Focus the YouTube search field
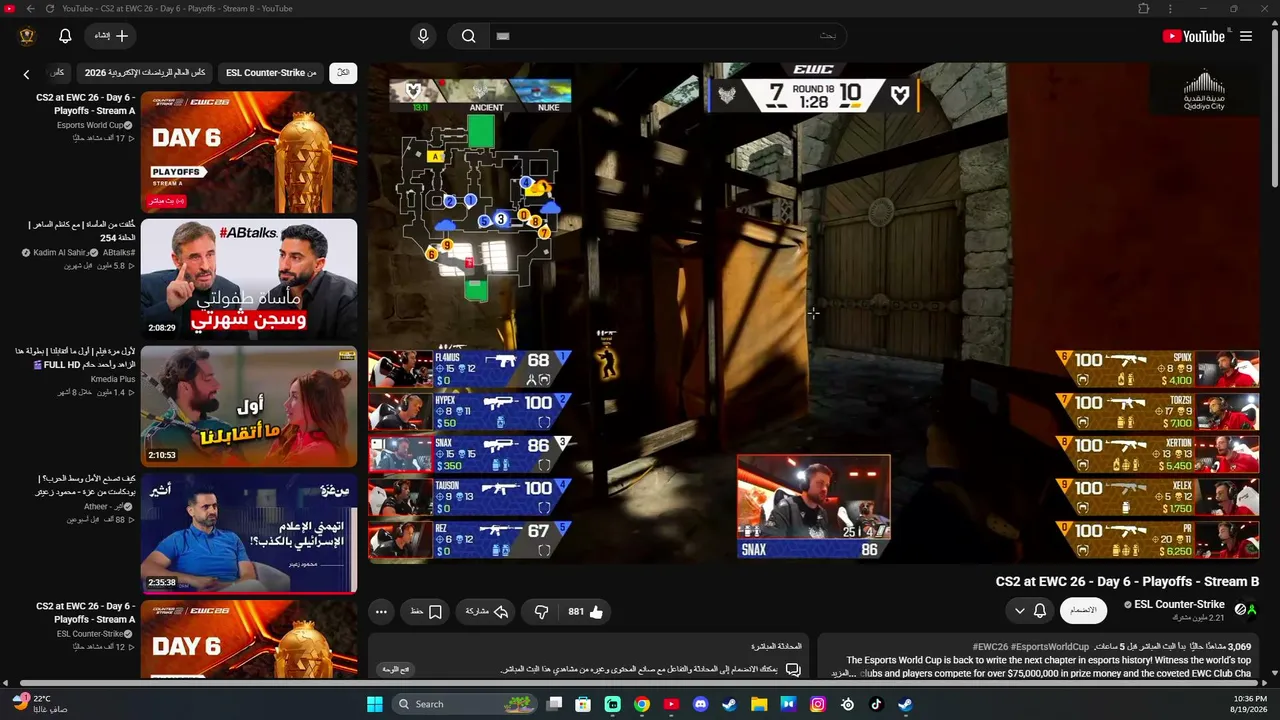The height and width of the screenshot is (720, 1280). (x=667, y=36)
